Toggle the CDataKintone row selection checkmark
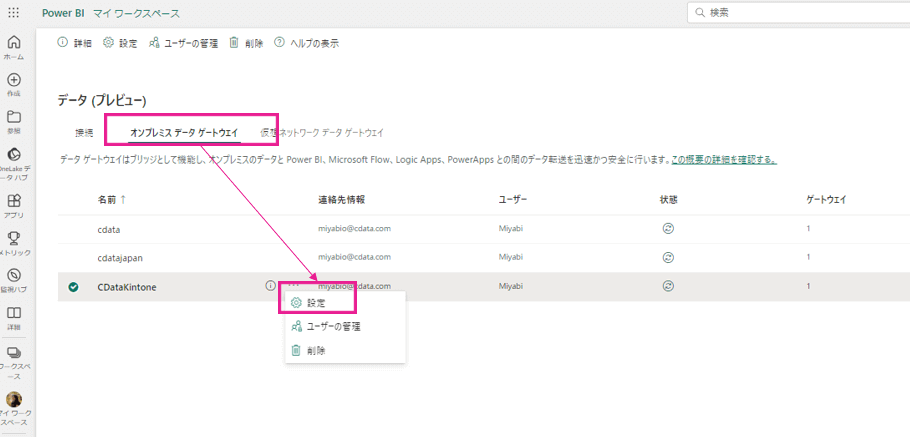910x437 pixels. point(73,287)
